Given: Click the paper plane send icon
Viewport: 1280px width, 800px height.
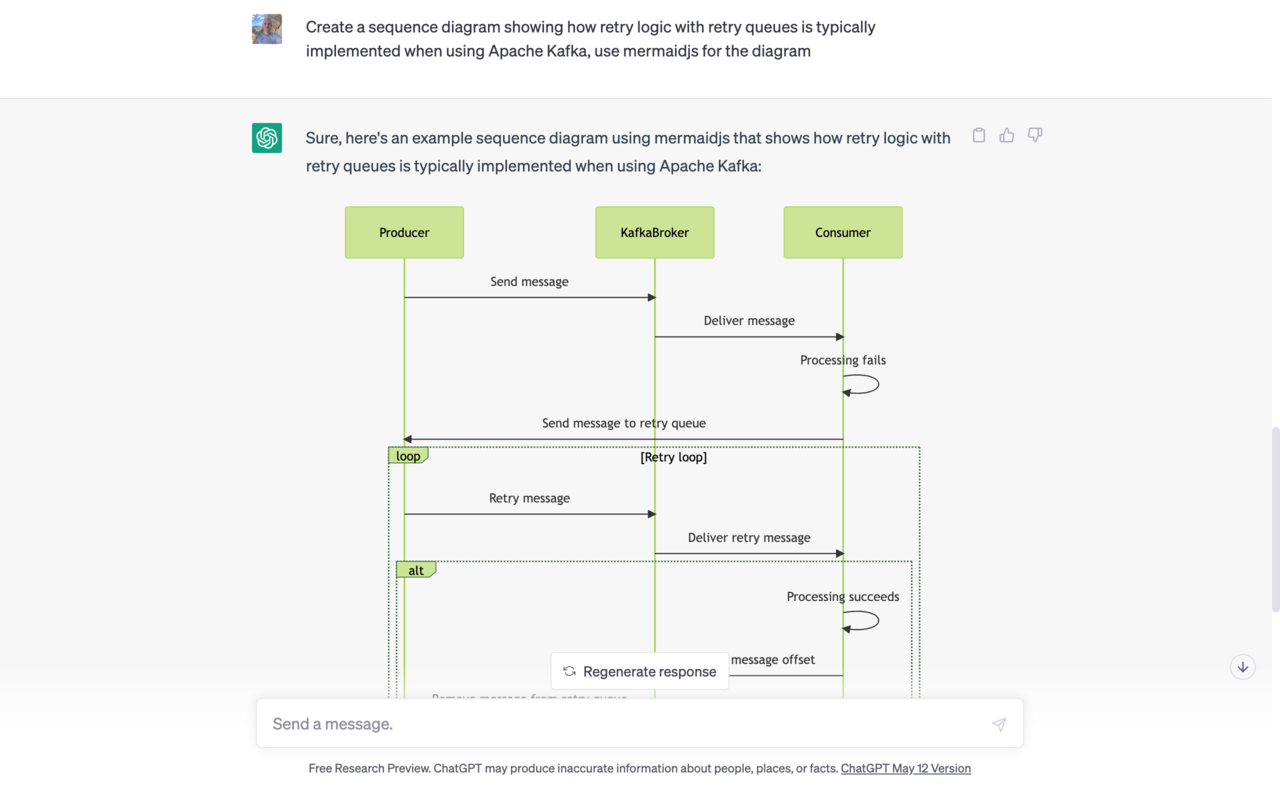Looking at the screenshot, I should click(x=999, y=723).
